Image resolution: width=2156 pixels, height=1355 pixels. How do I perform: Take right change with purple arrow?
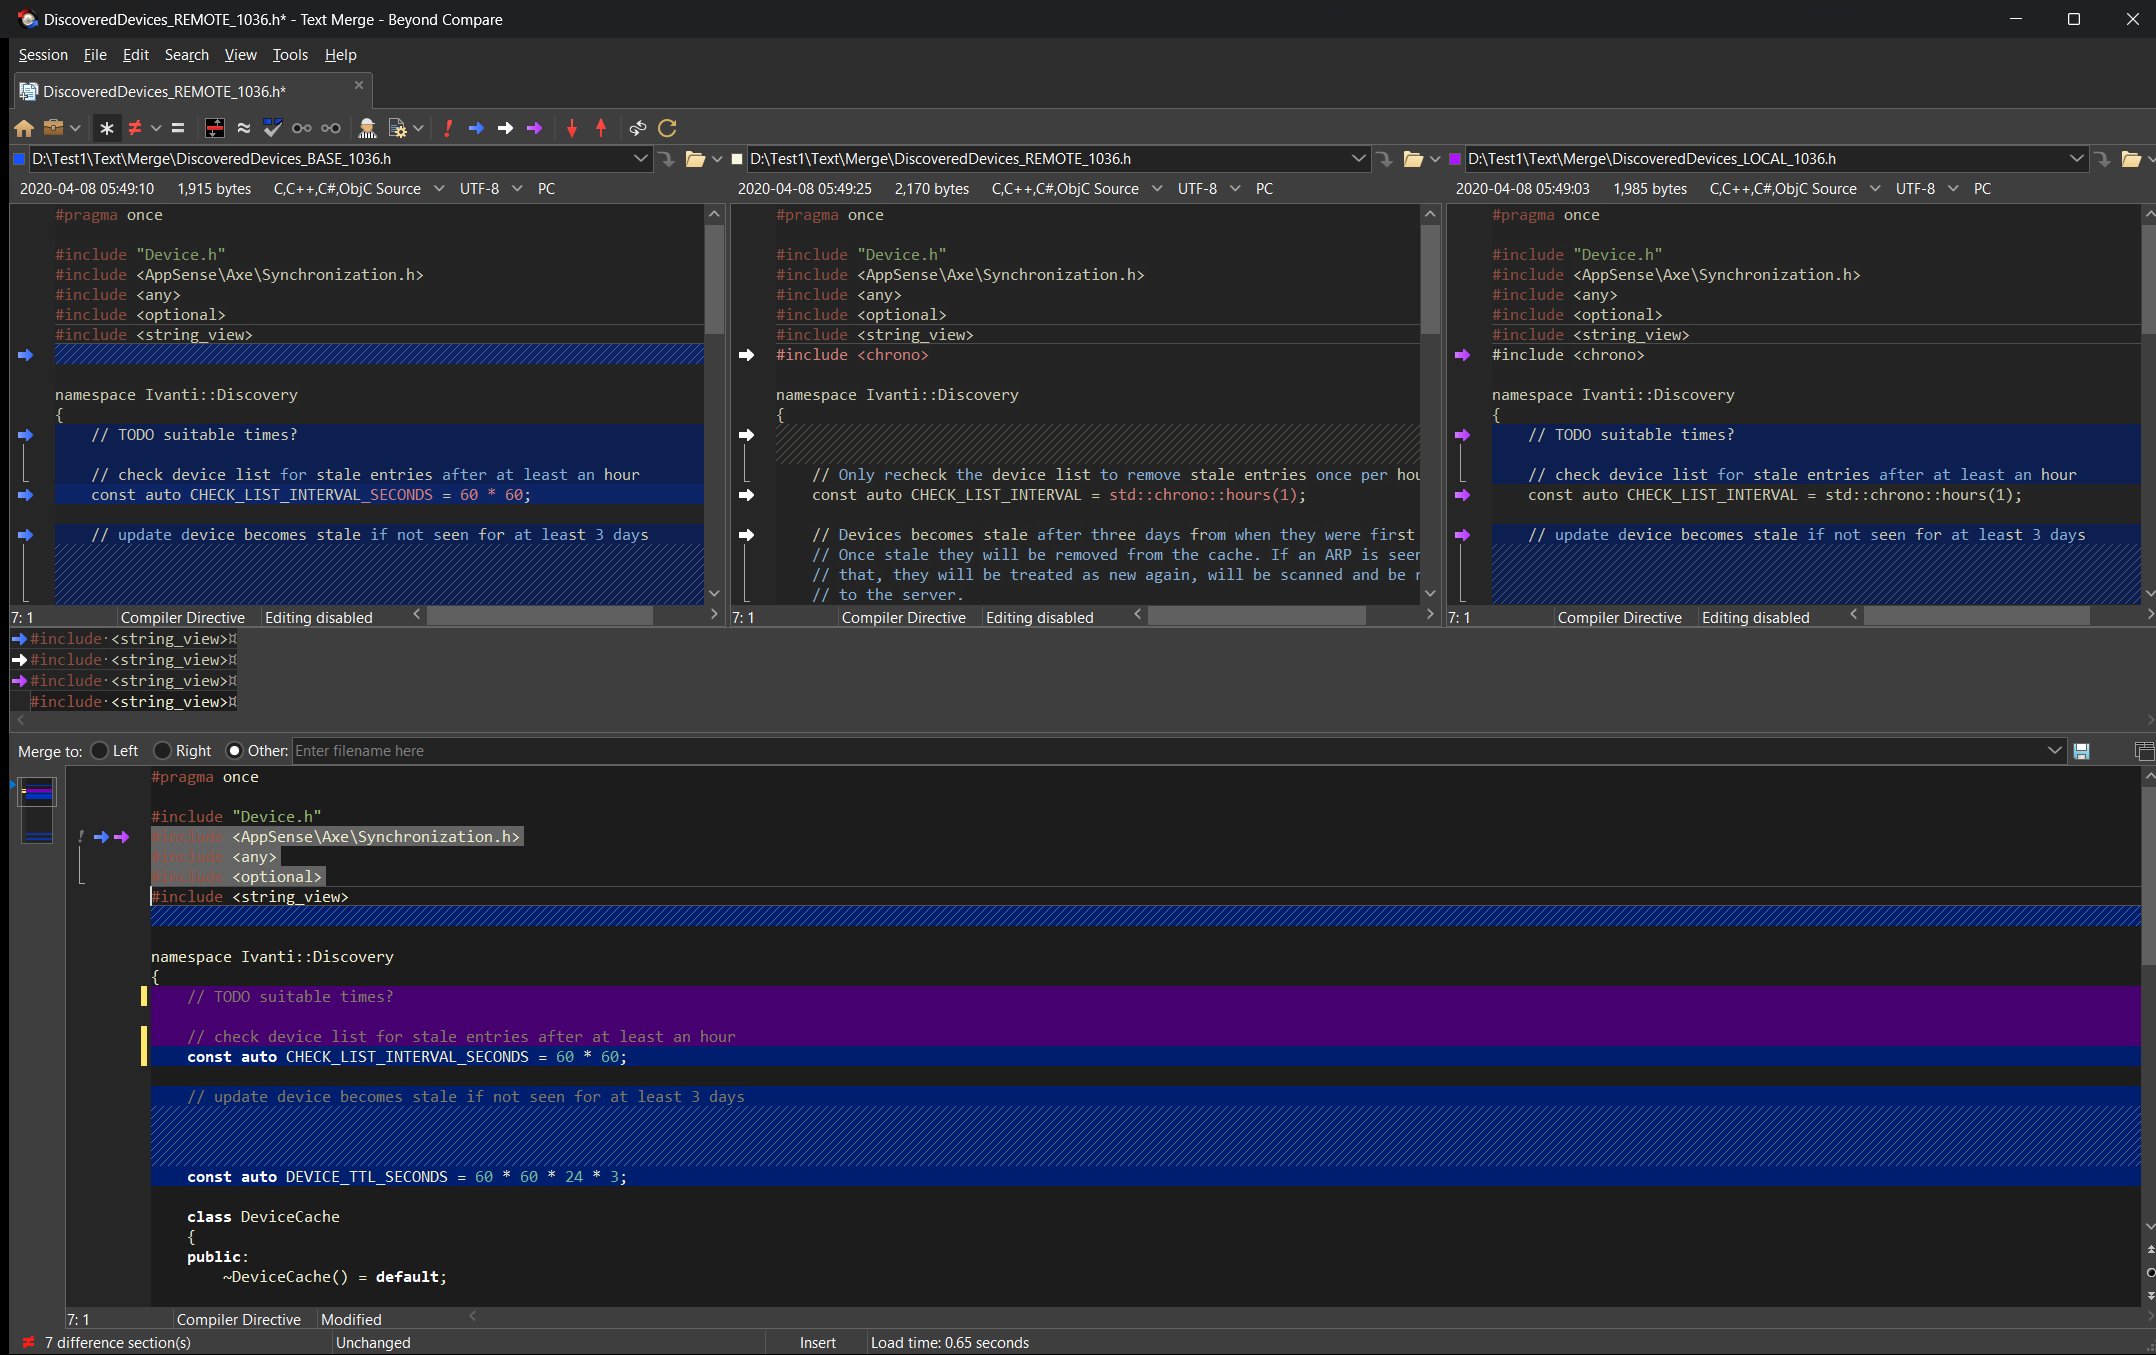[x=534, y=128]
